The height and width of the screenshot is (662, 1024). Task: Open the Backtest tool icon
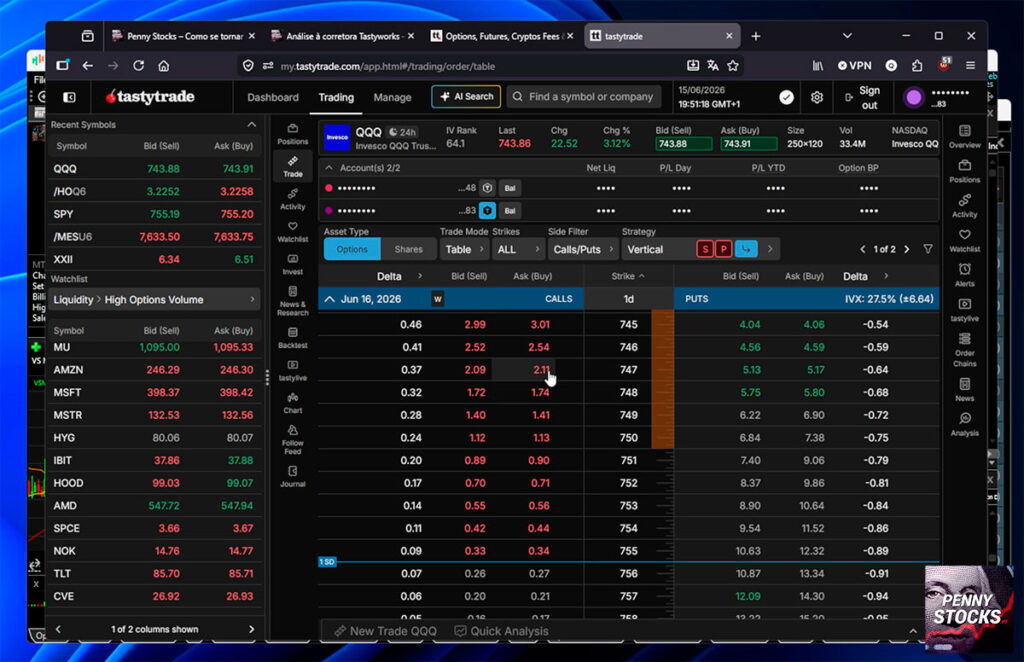[x=293, y=338]
